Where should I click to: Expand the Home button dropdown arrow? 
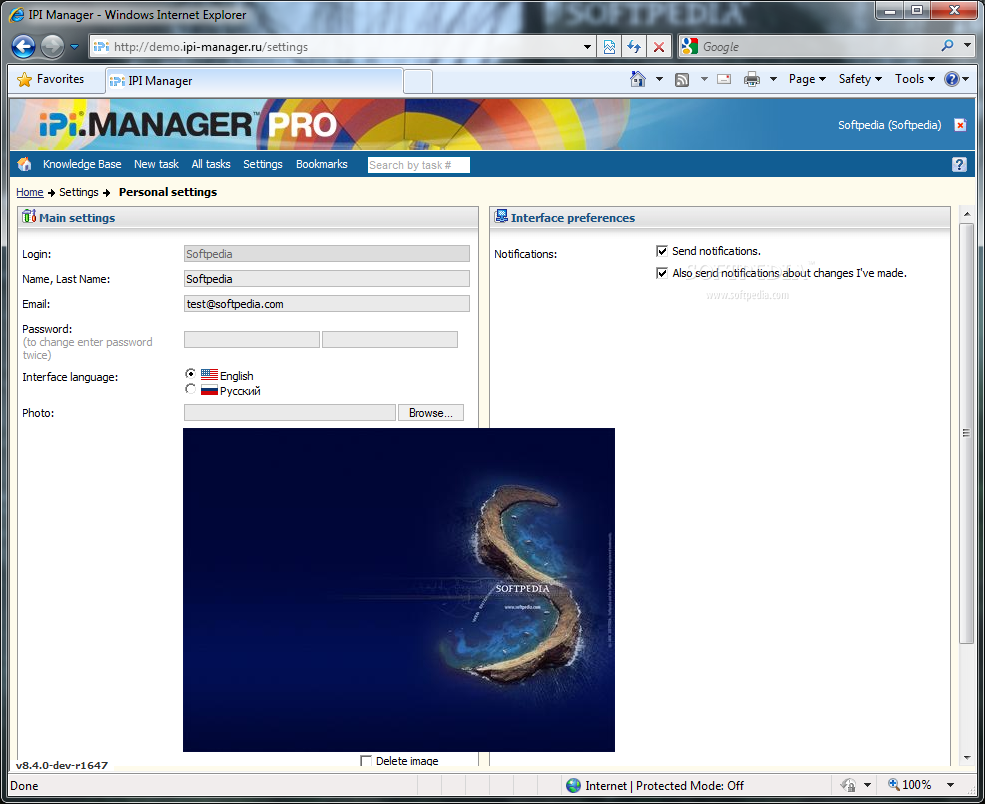pos(659,79)
